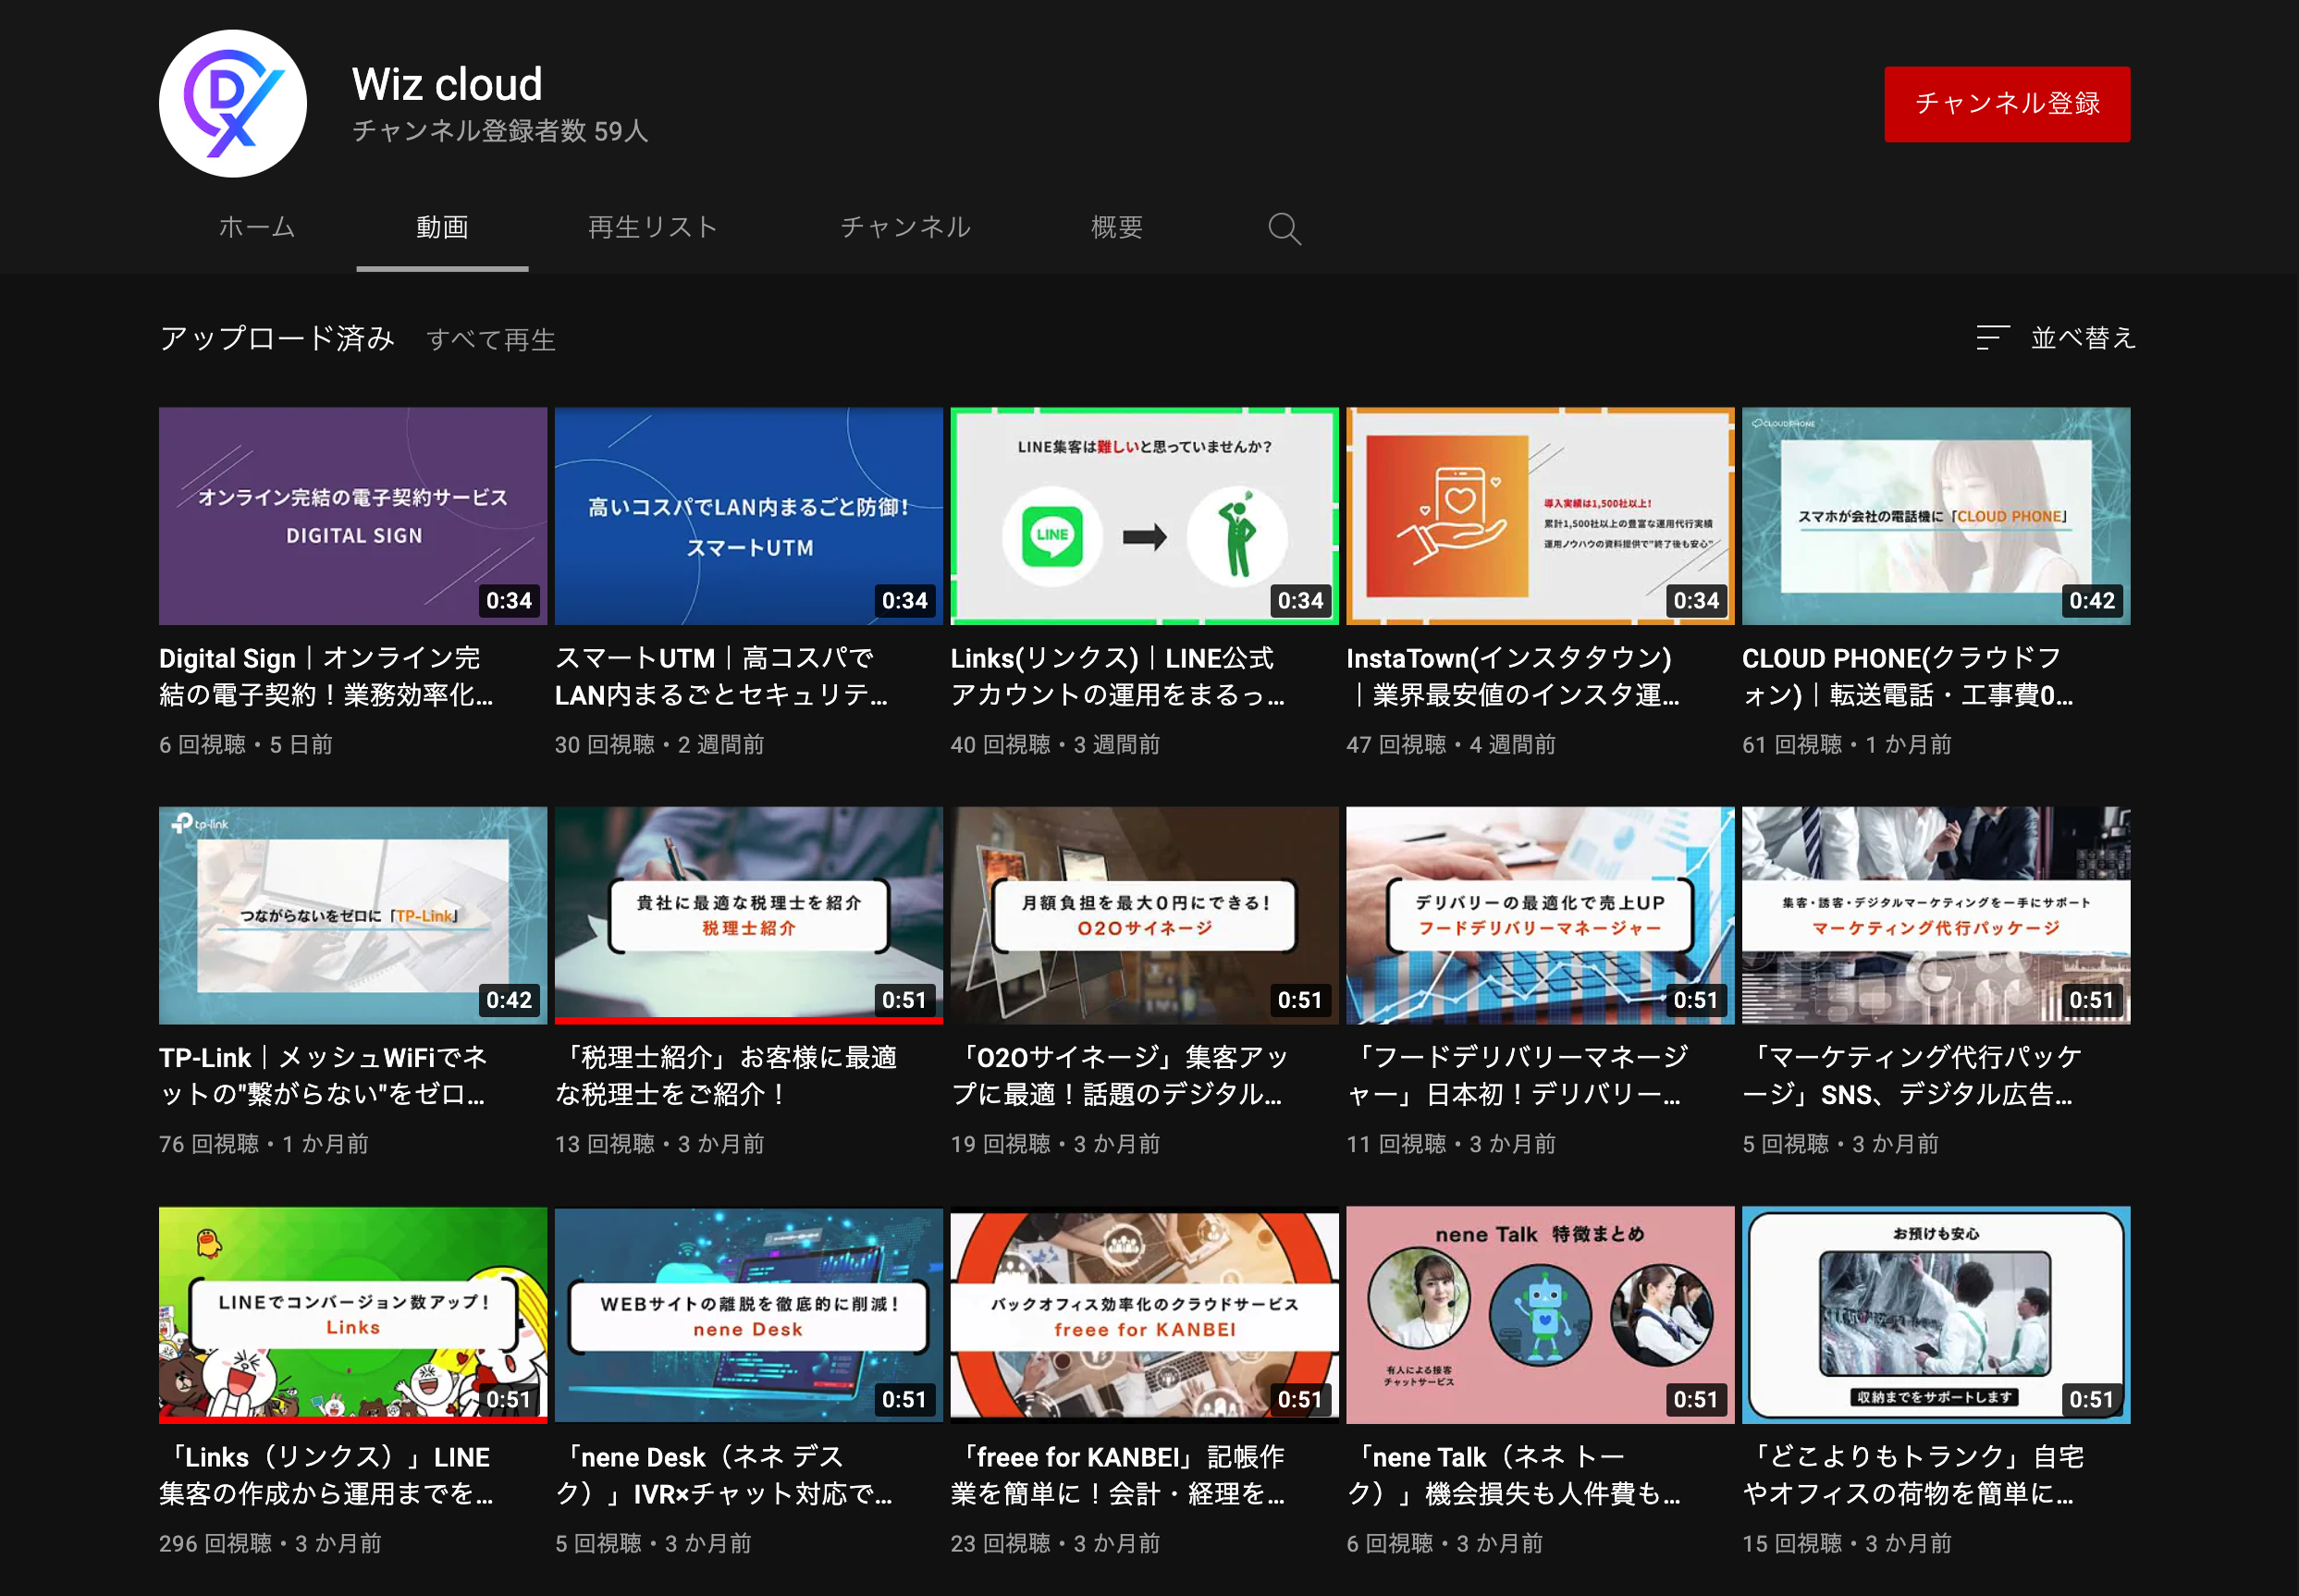This screenshot has height=1596, width=2299.
Task: Open the TP-Link video thumbnail
Action: (353, 915)
